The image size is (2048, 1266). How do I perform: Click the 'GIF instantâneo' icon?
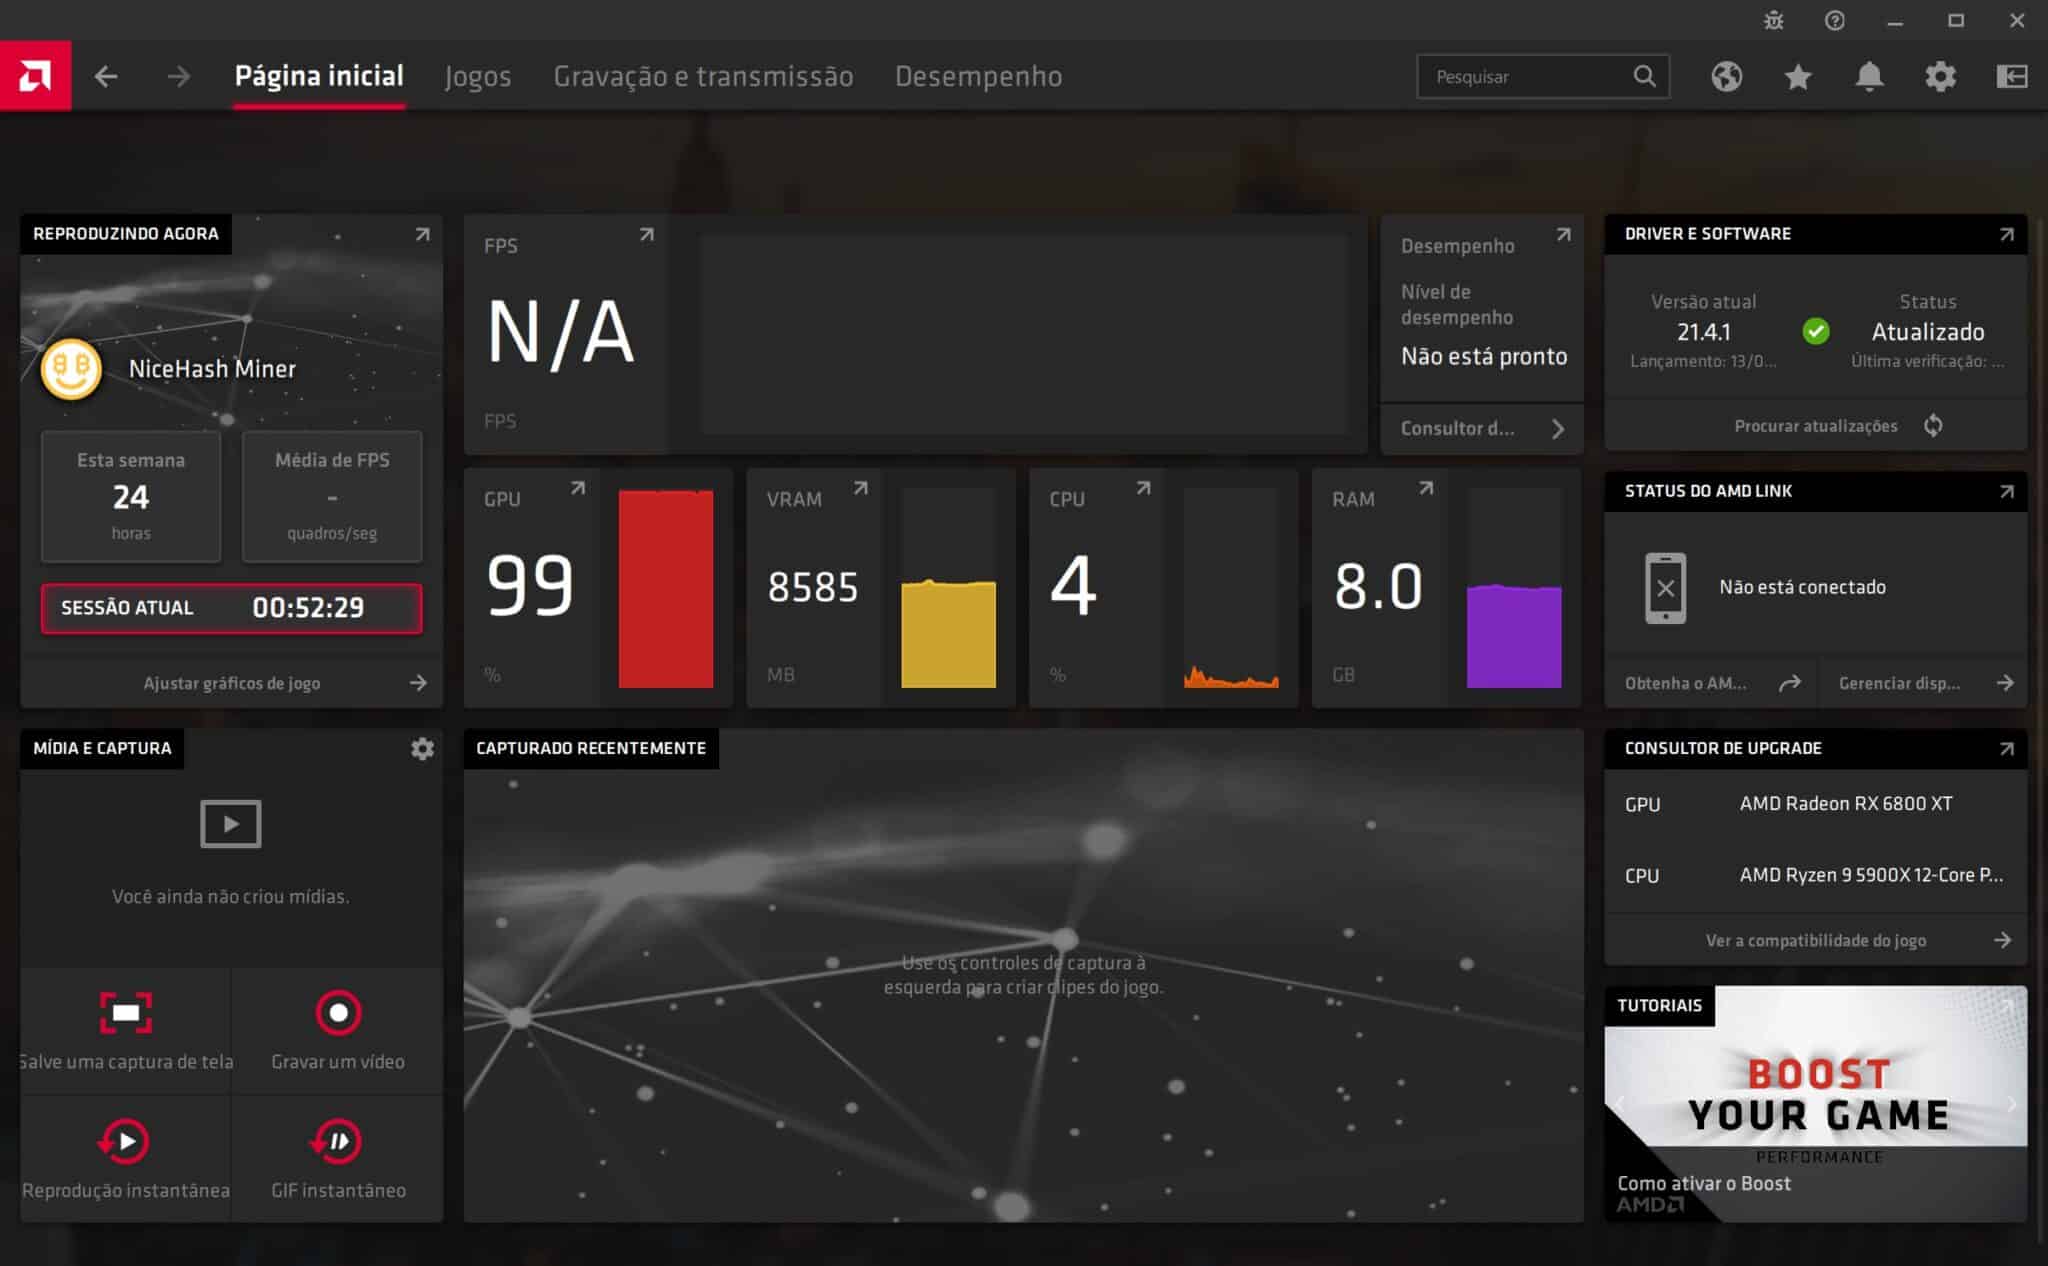point(336,1141)
